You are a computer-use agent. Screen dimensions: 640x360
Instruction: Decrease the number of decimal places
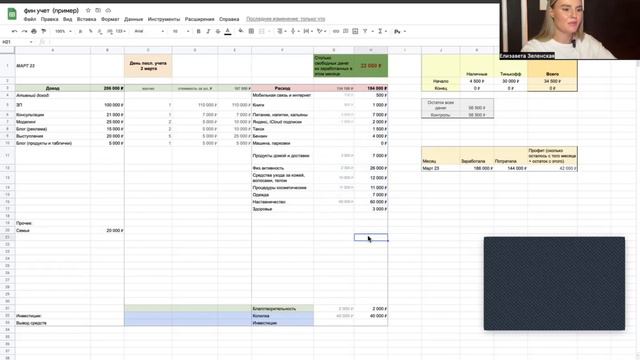point(100,31)
